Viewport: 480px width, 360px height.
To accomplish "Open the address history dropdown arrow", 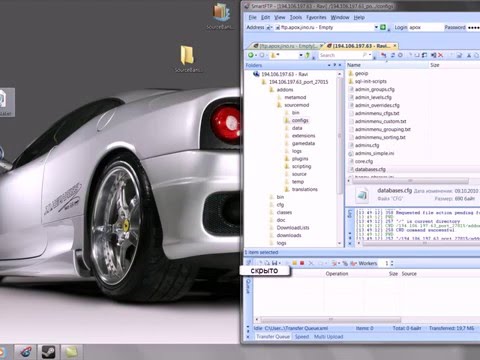I will tap(376, 27).
